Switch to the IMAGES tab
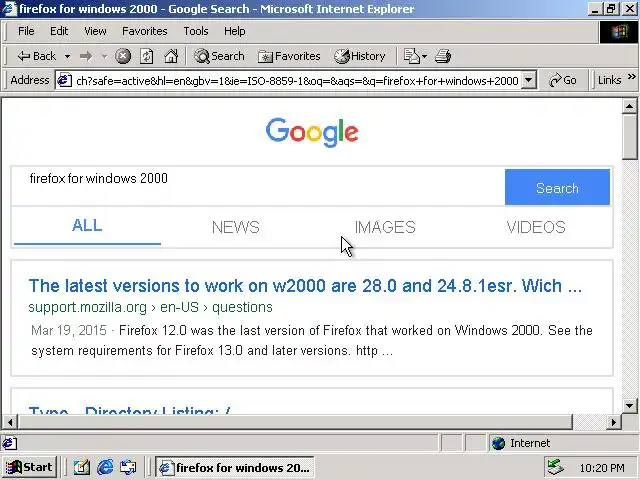 385,227
